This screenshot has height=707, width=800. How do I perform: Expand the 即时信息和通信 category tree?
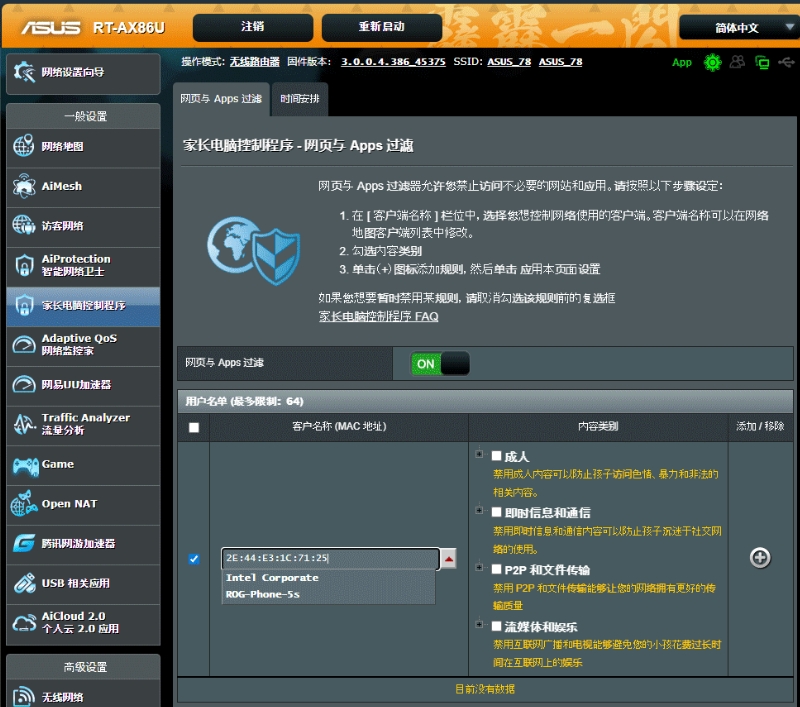tap(479, 510)
